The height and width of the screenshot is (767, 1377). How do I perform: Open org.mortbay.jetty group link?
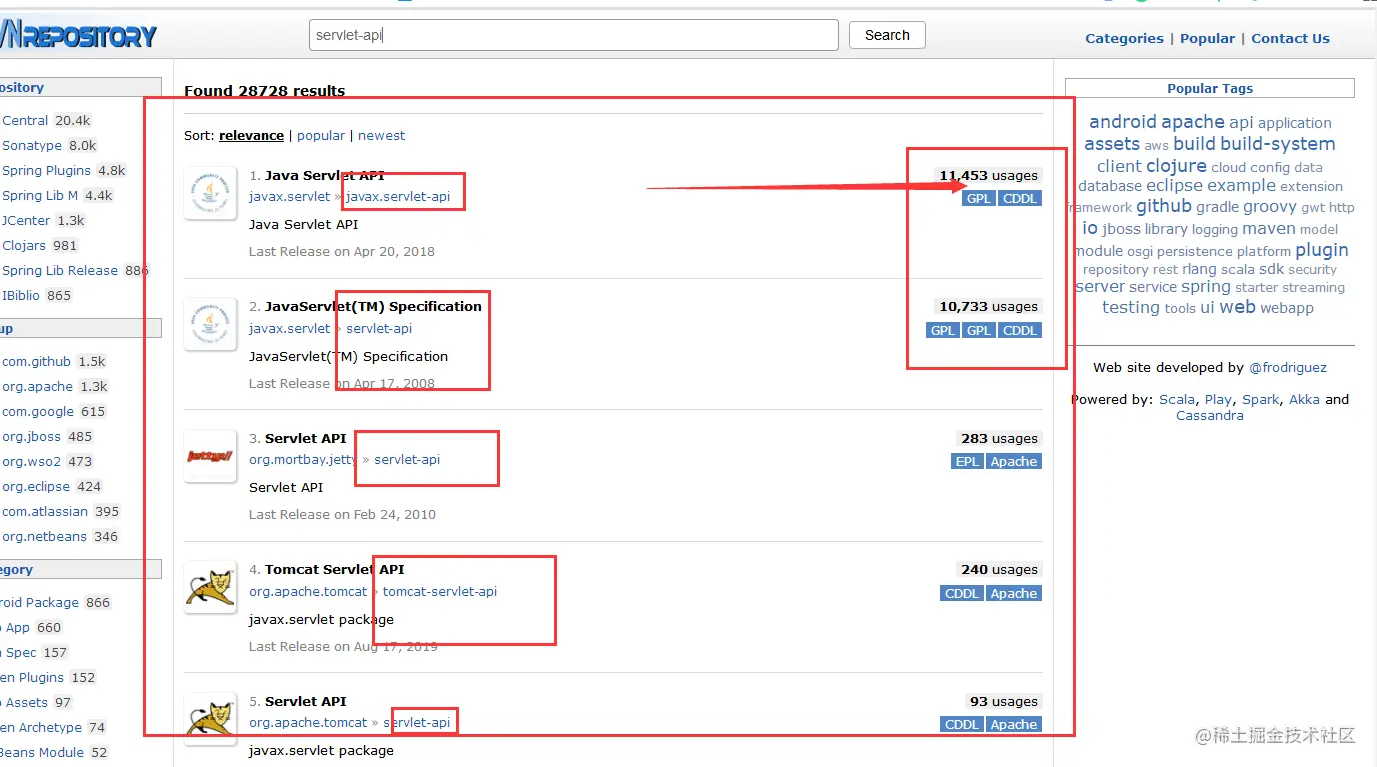(303, 459)
